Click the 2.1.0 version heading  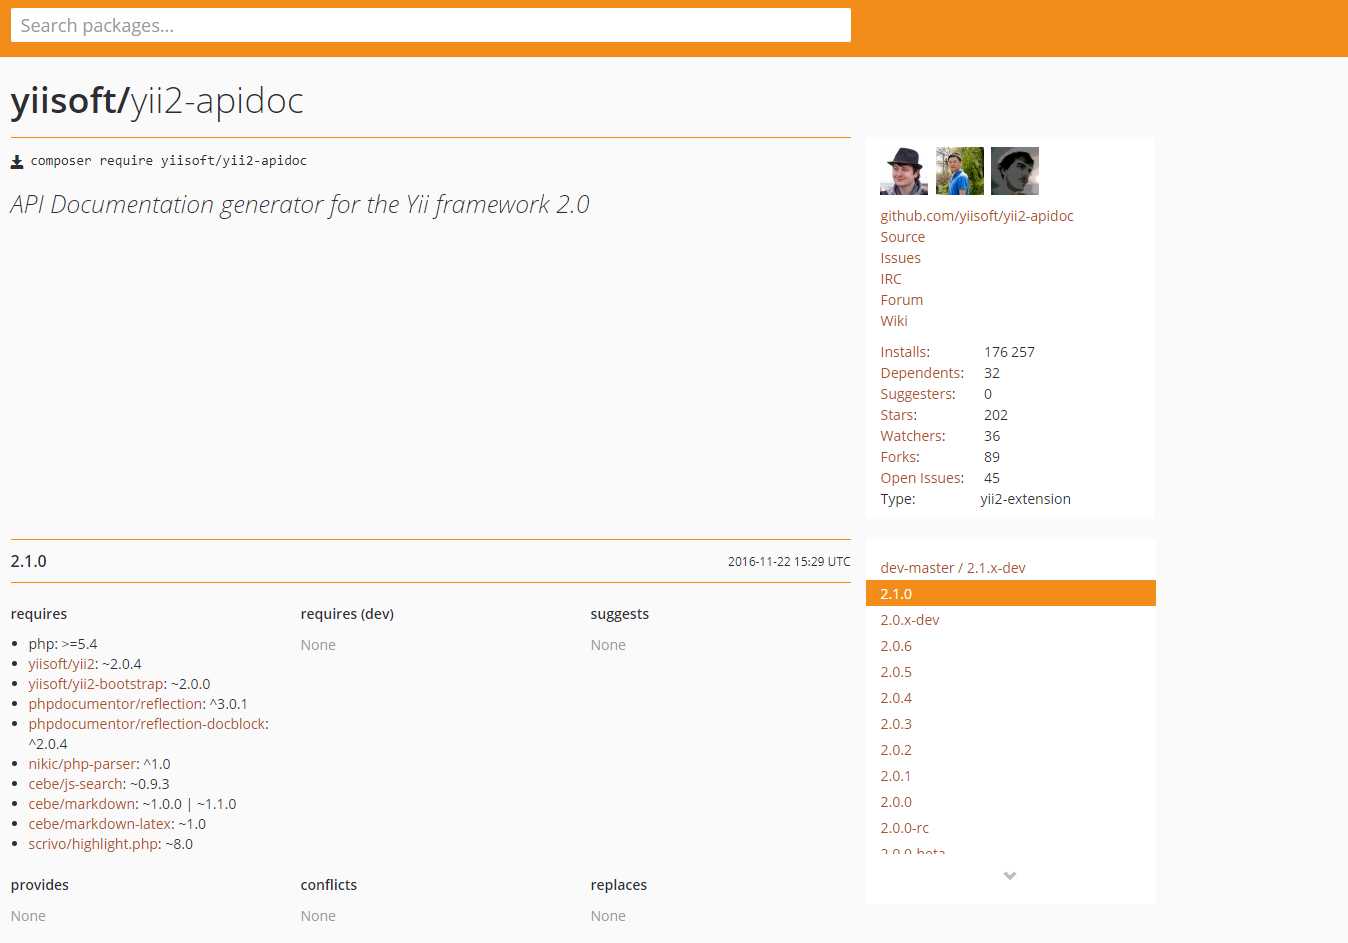point(29,561)
